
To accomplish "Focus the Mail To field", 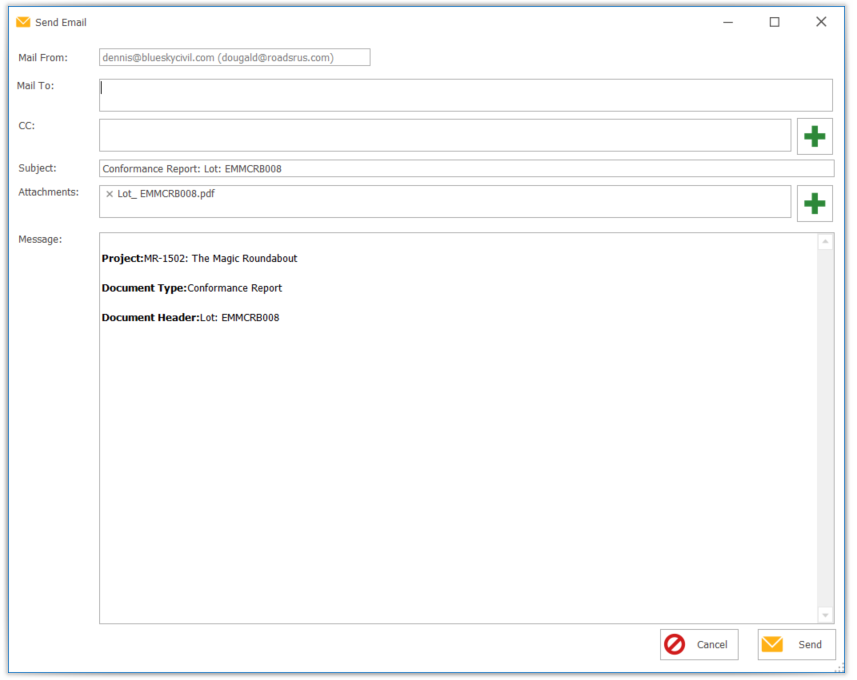I will coord(465,95).
